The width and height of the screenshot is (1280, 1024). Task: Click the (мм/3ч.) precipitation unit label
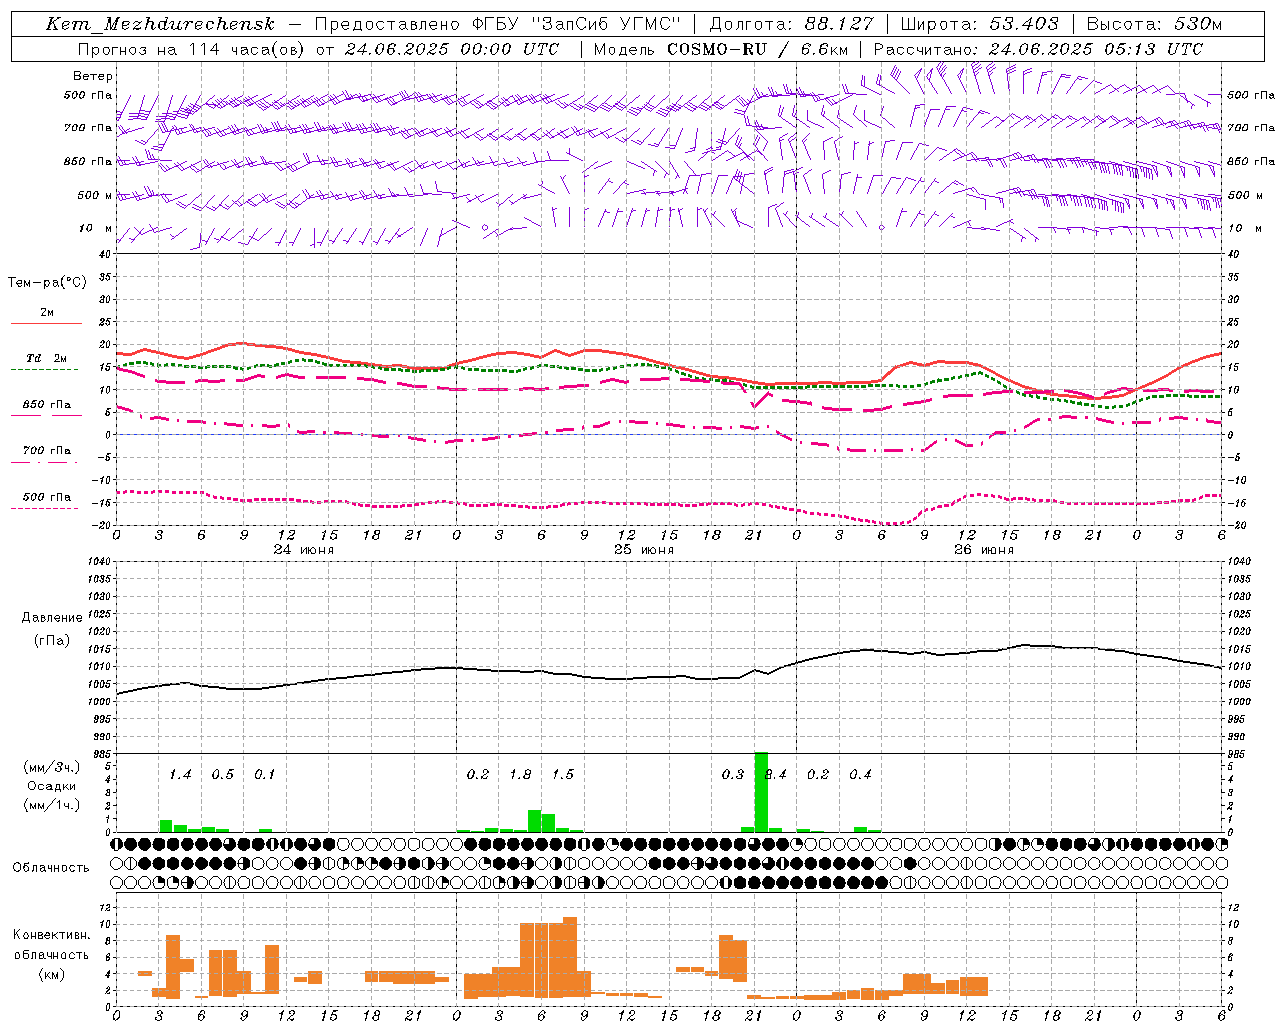coord(51,767)
